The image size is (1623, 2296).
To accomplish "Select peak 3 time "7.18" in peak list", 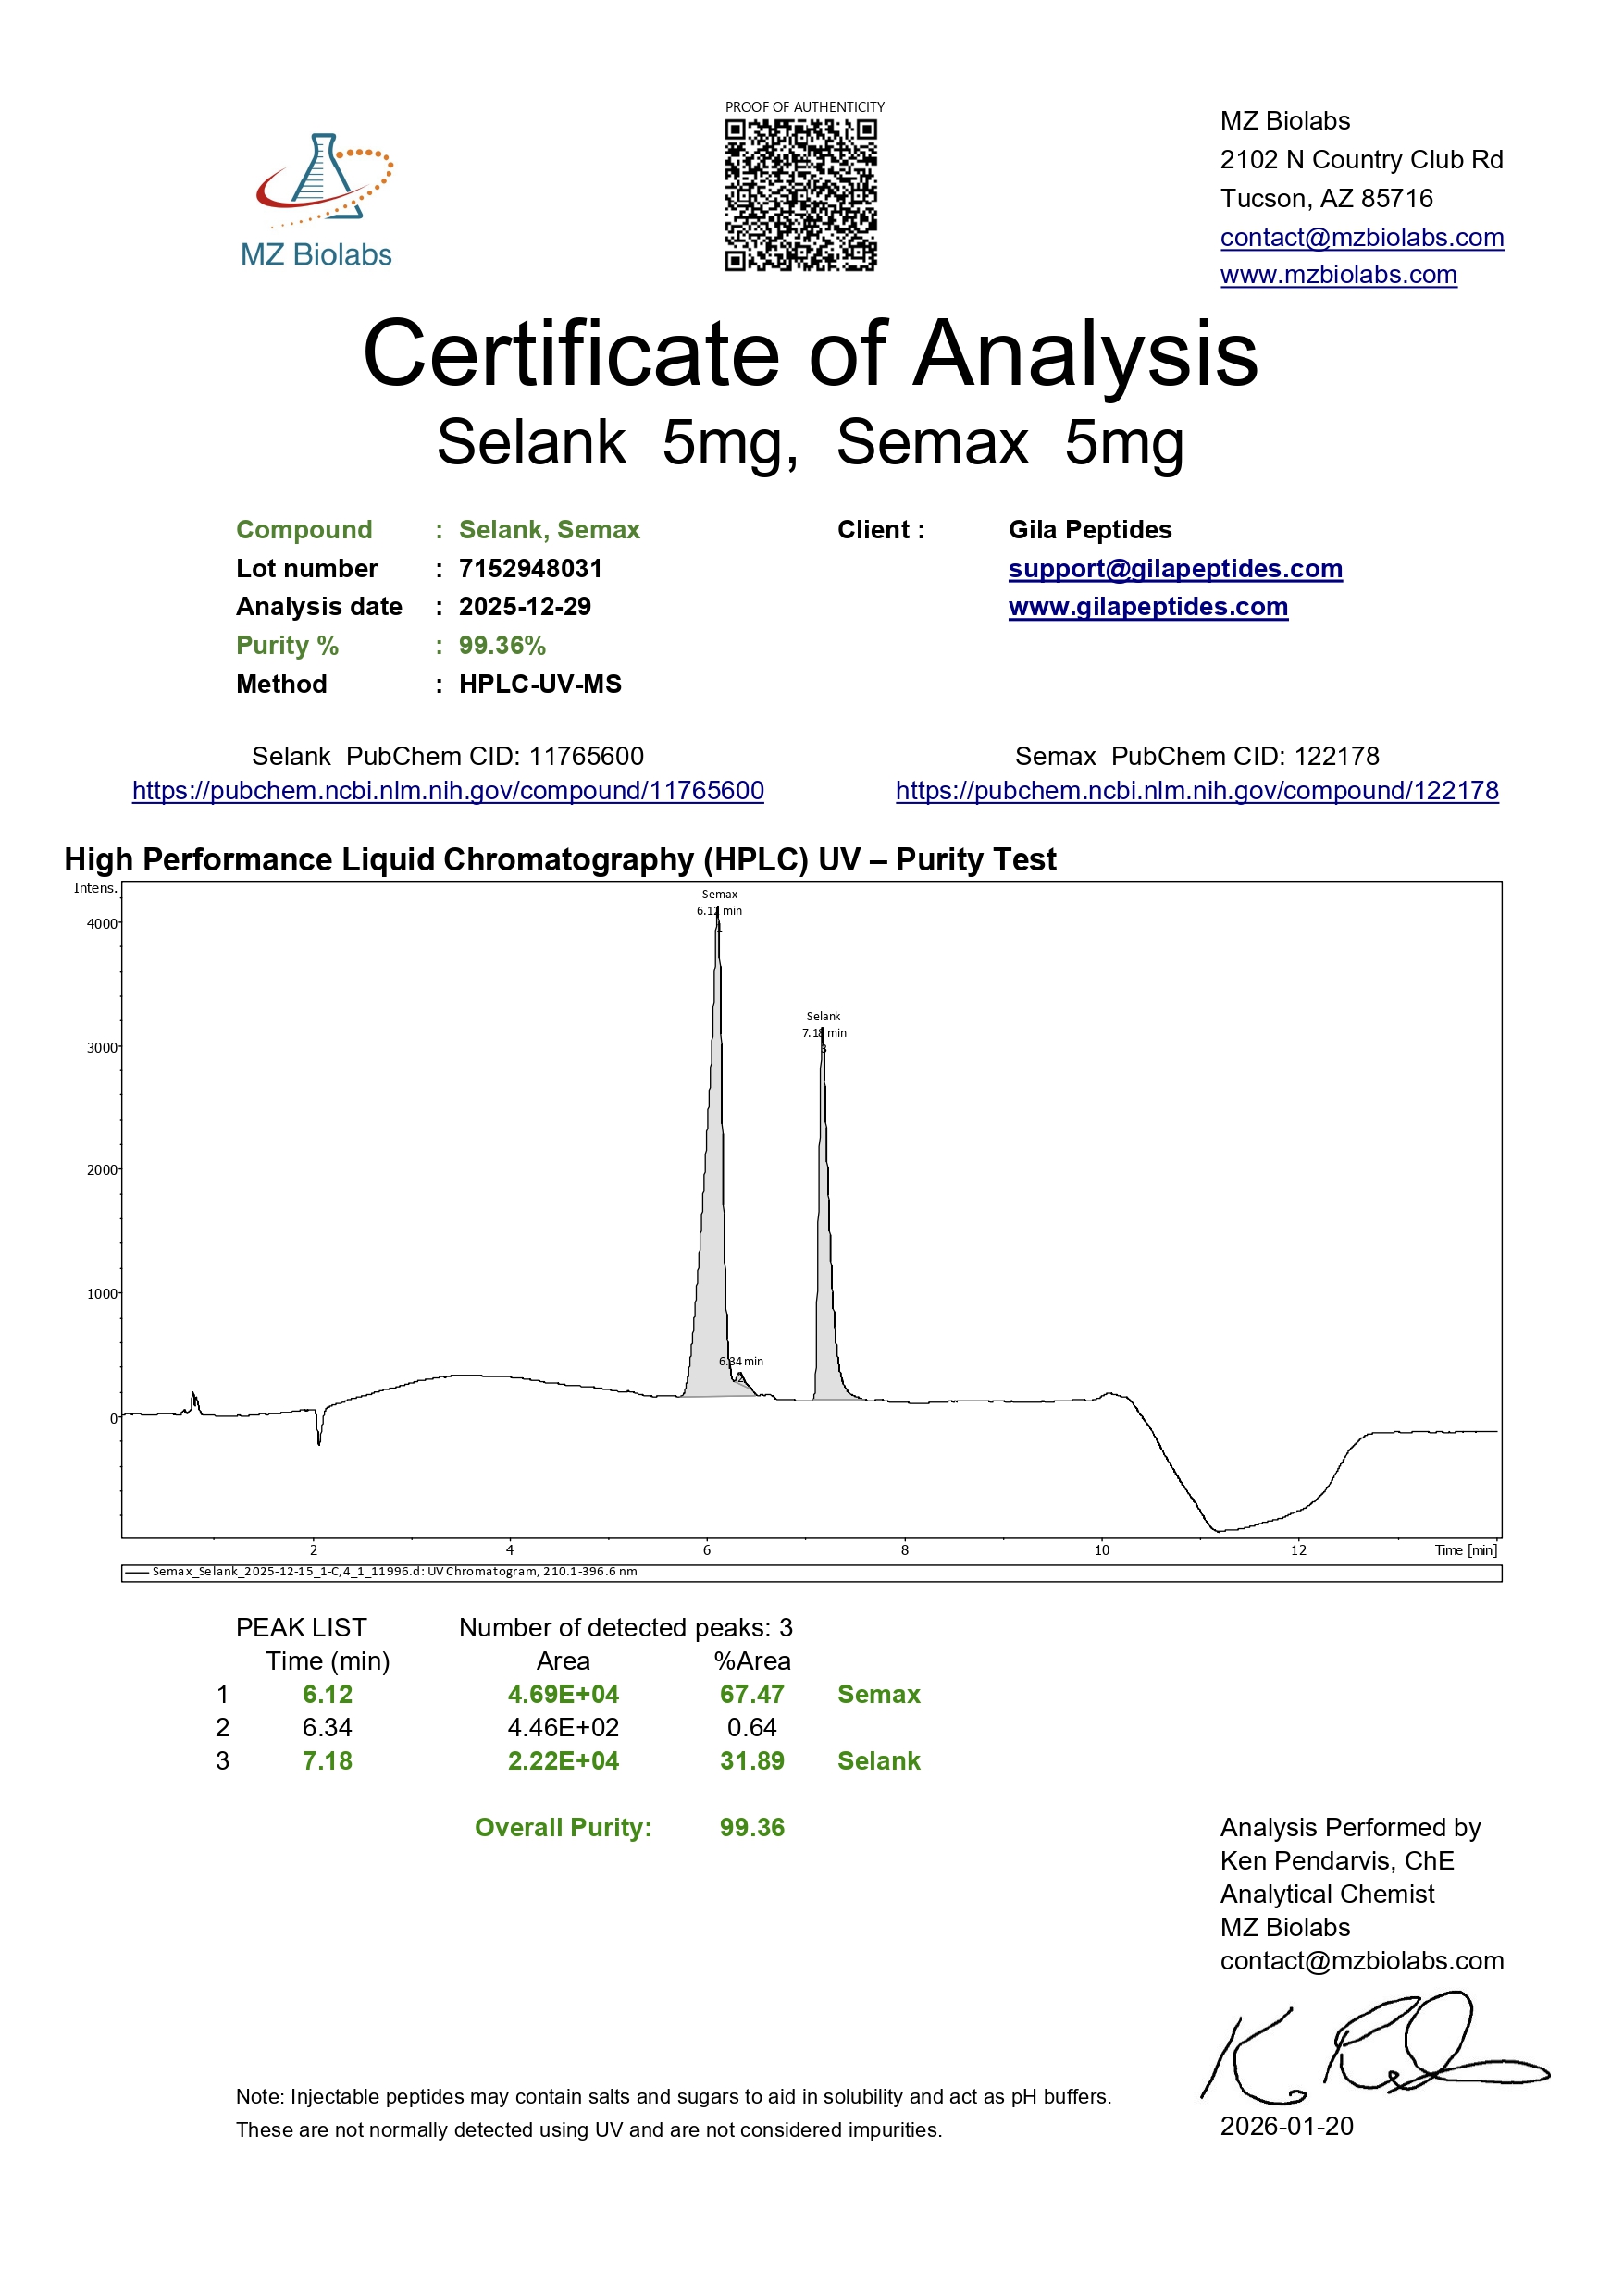I will click(328, 1761).
